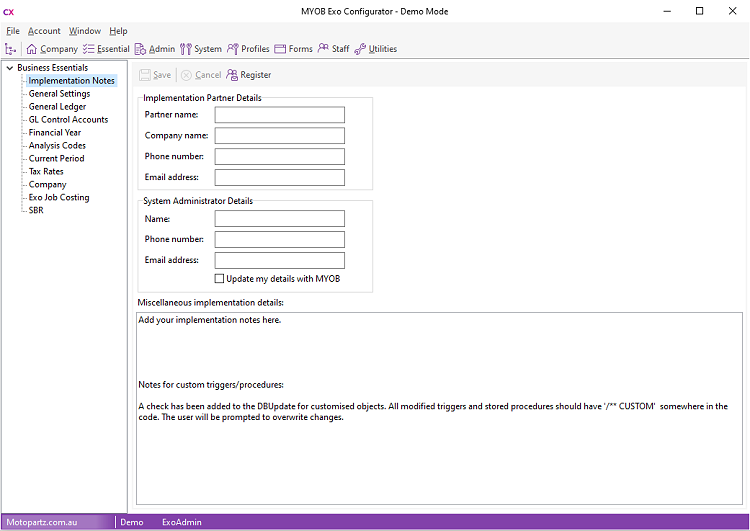Open the System tools icon
Image resolution: width=750 pixels, height=531 pixels.
tap(186, 49)
